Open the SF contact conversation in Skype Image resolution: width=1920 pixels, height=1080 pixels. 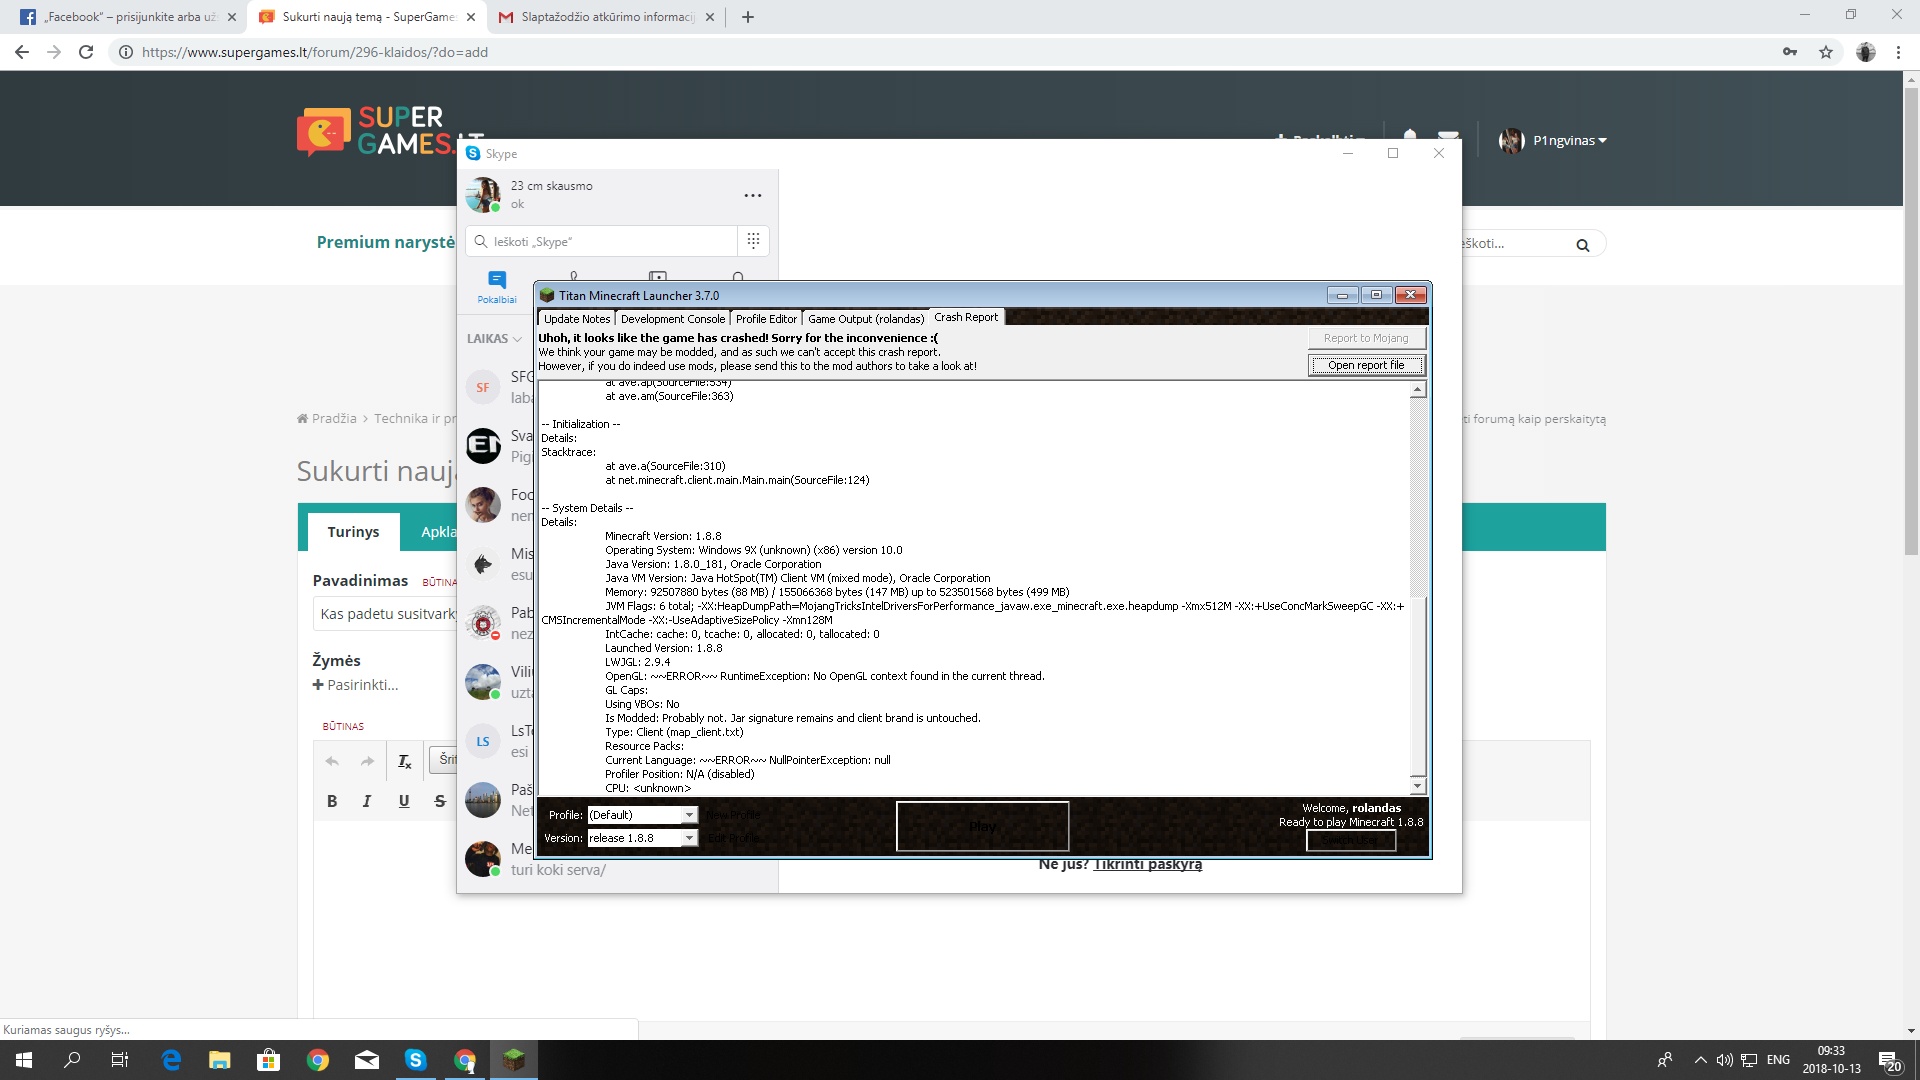[497, 387]
